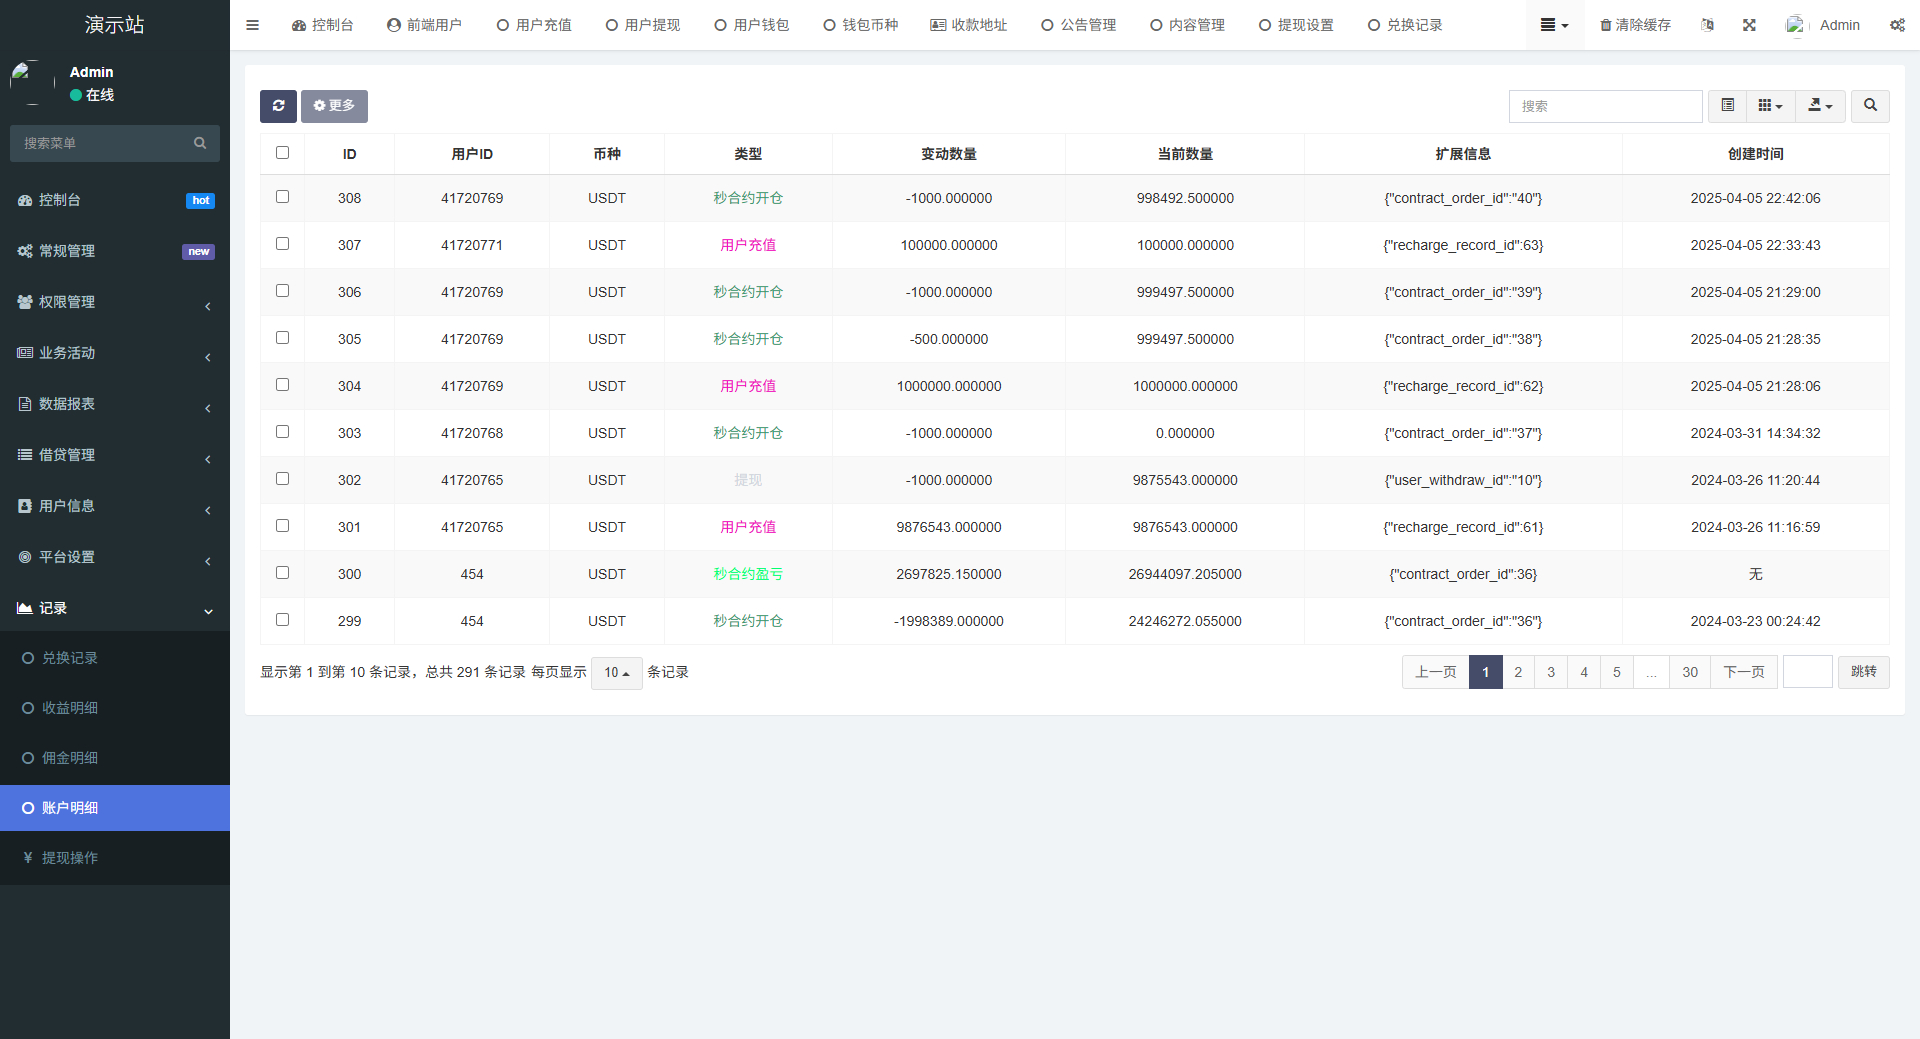Viewport: 1920px width, 1039px height.
Task: Click the refresh table icon button
Action: coord(278,106)
